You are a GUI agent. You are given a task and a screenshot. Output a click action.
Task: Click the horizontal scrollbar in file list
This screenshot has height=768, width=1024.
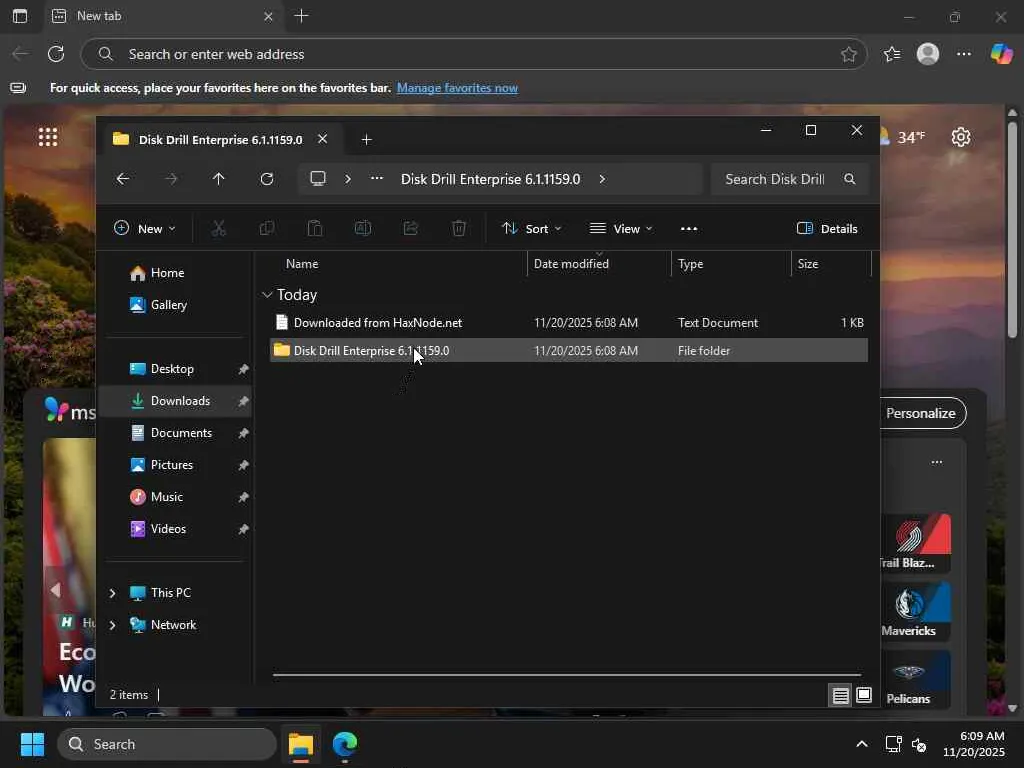pos(566,675)
